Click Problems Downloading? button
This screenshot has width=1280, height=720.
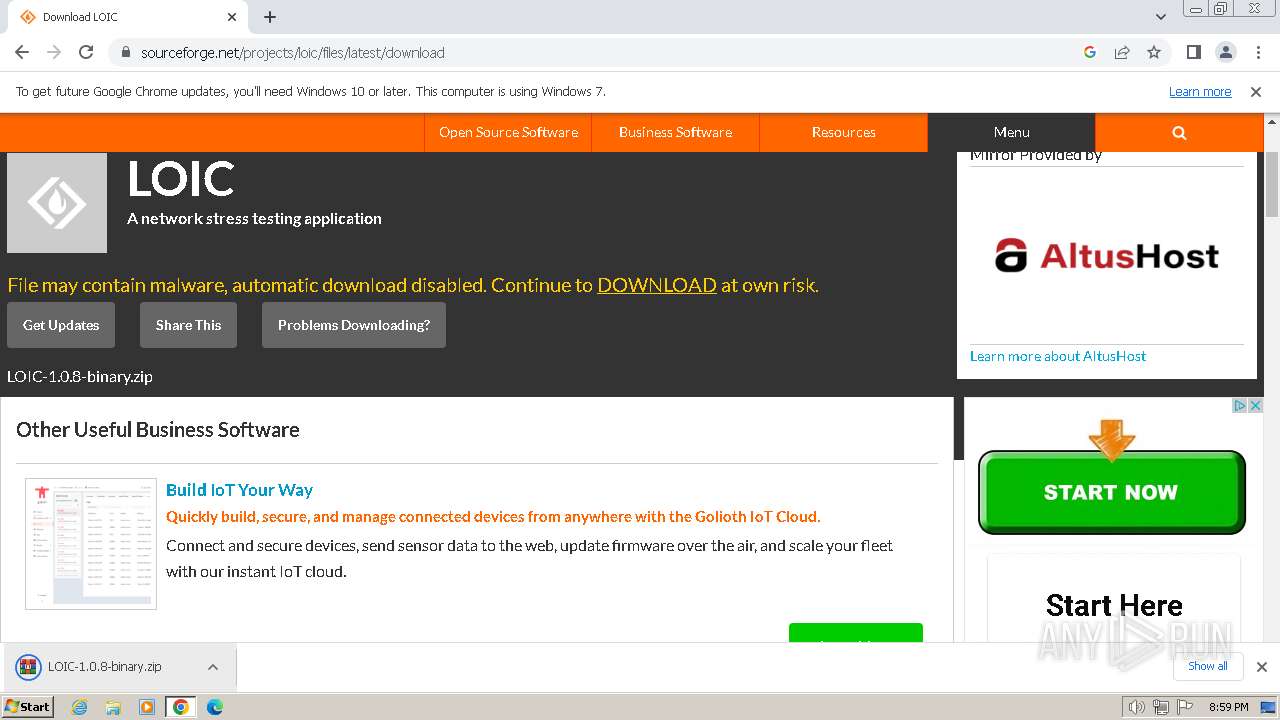354,325
